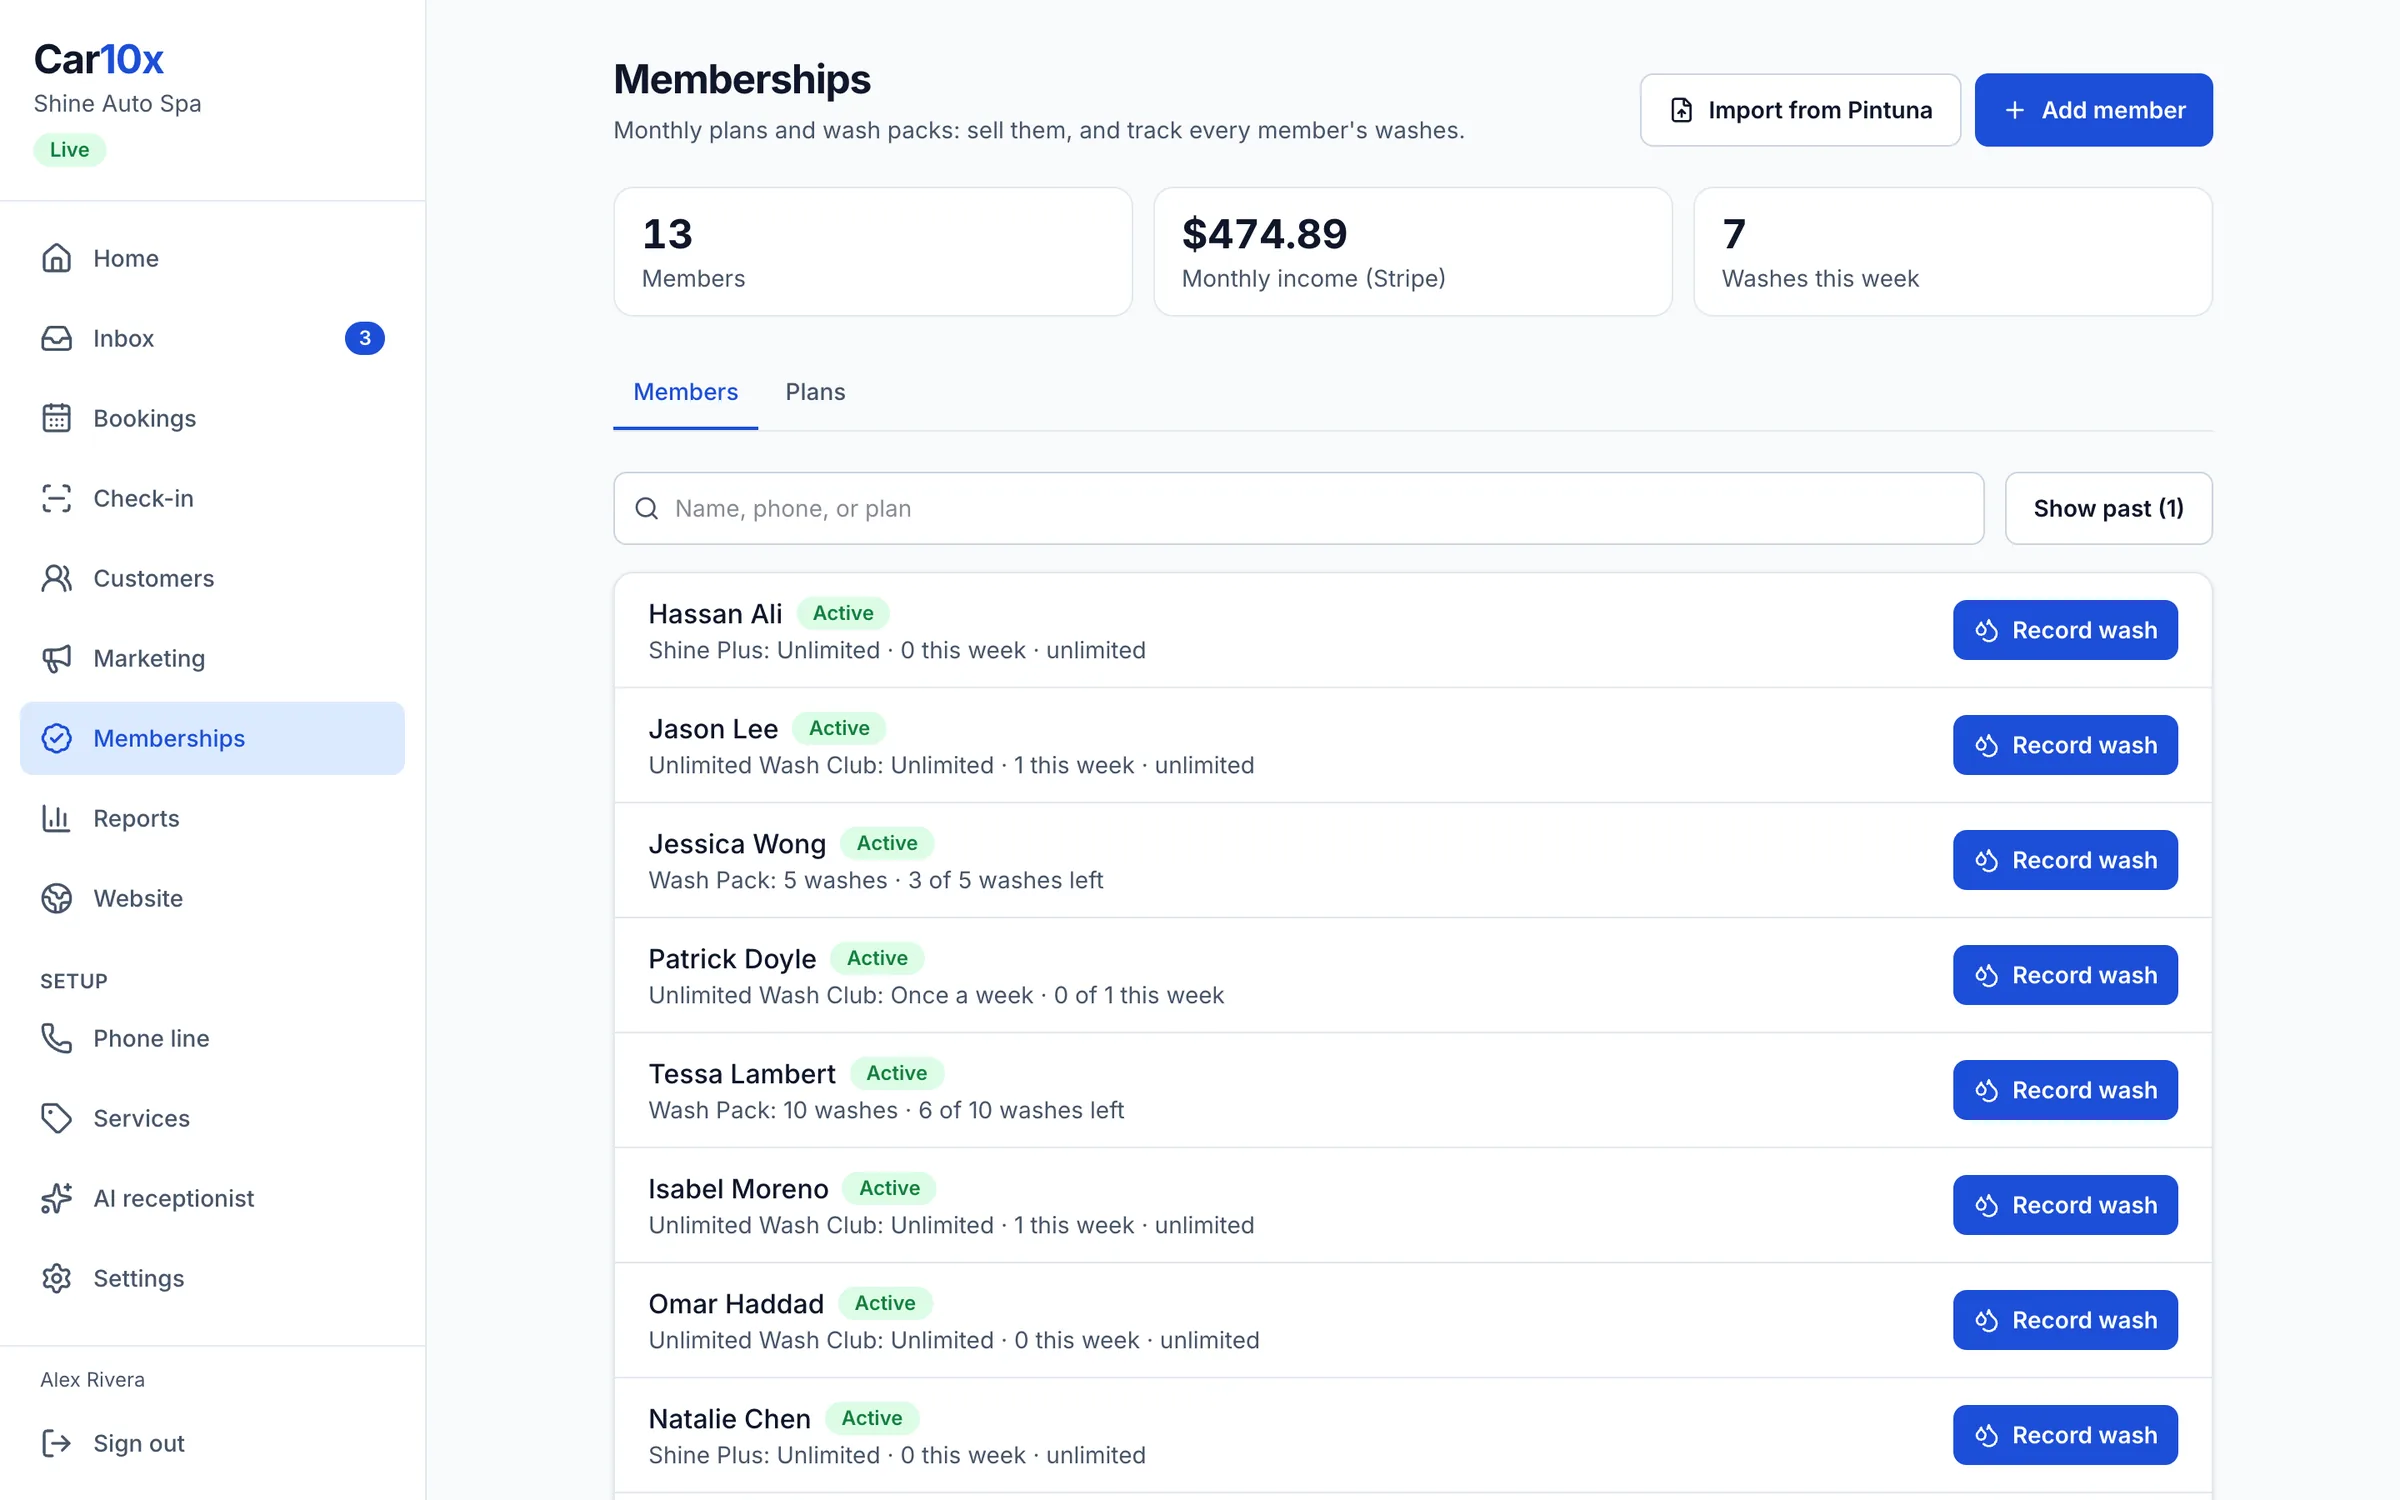2400x1500 pixels.
Task: Click the Alex Rivera user name
Action: 92,1379
